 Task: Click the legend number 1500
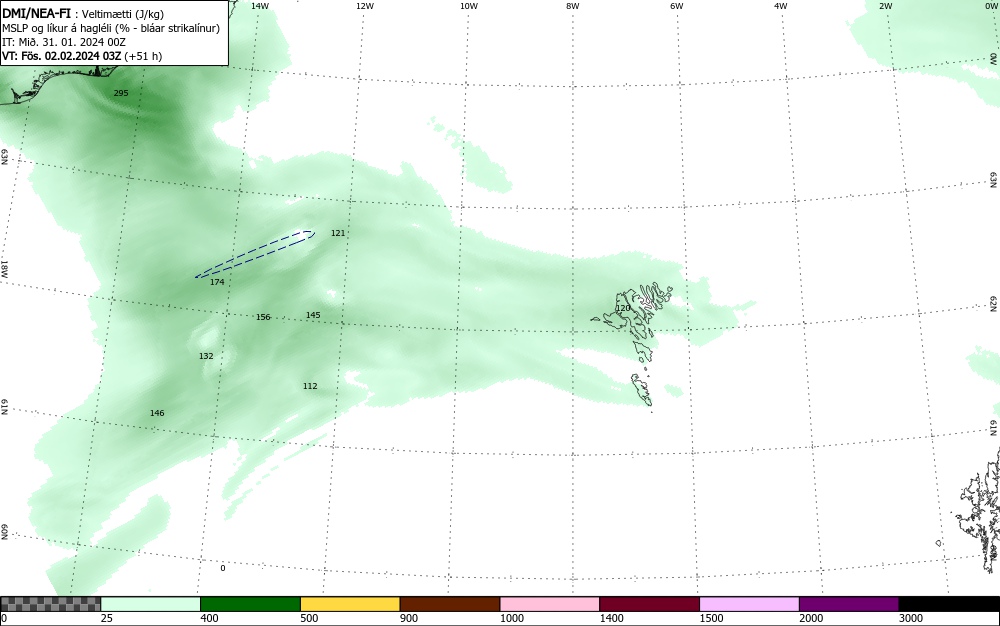coord(711,618)
